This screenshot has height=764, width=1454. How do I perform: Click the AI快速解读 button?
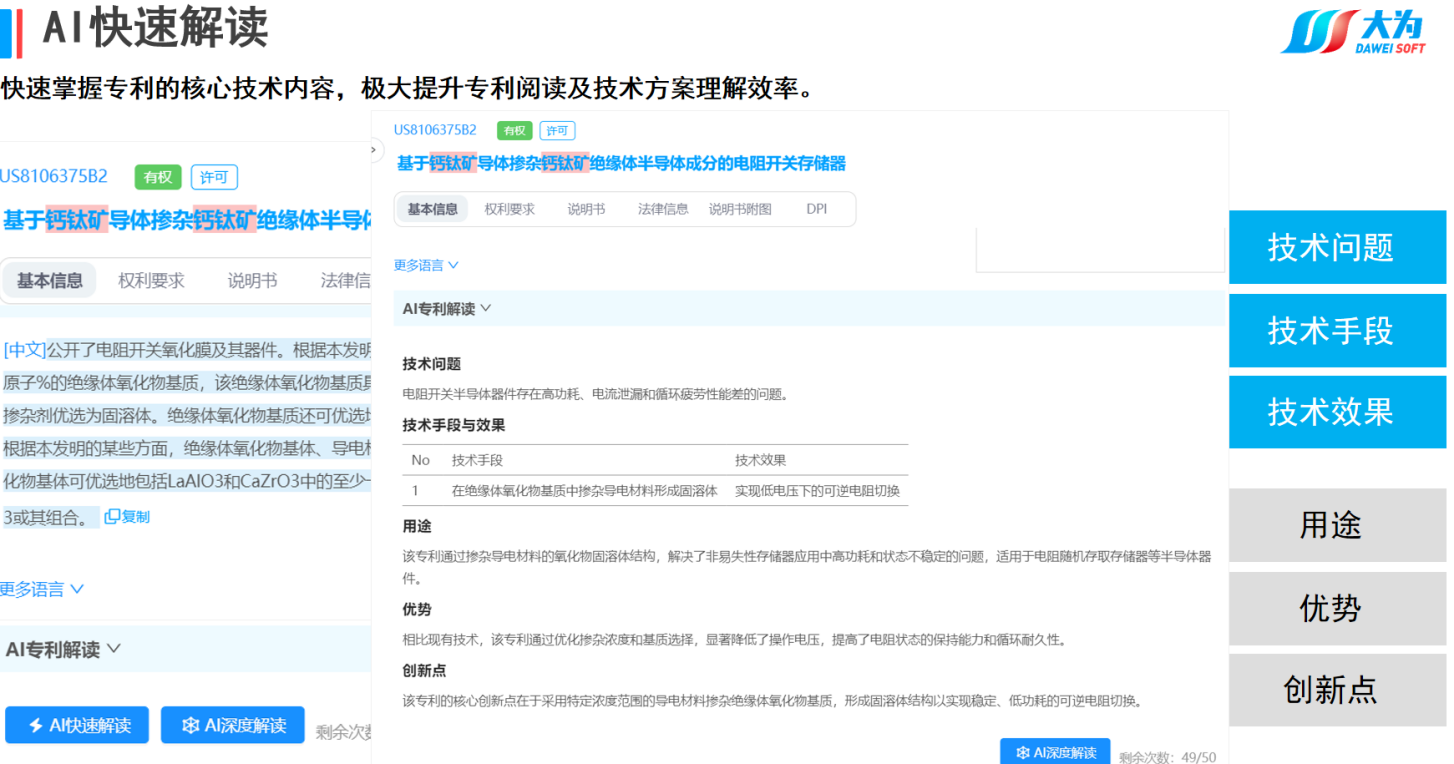(x=77, y=725)
